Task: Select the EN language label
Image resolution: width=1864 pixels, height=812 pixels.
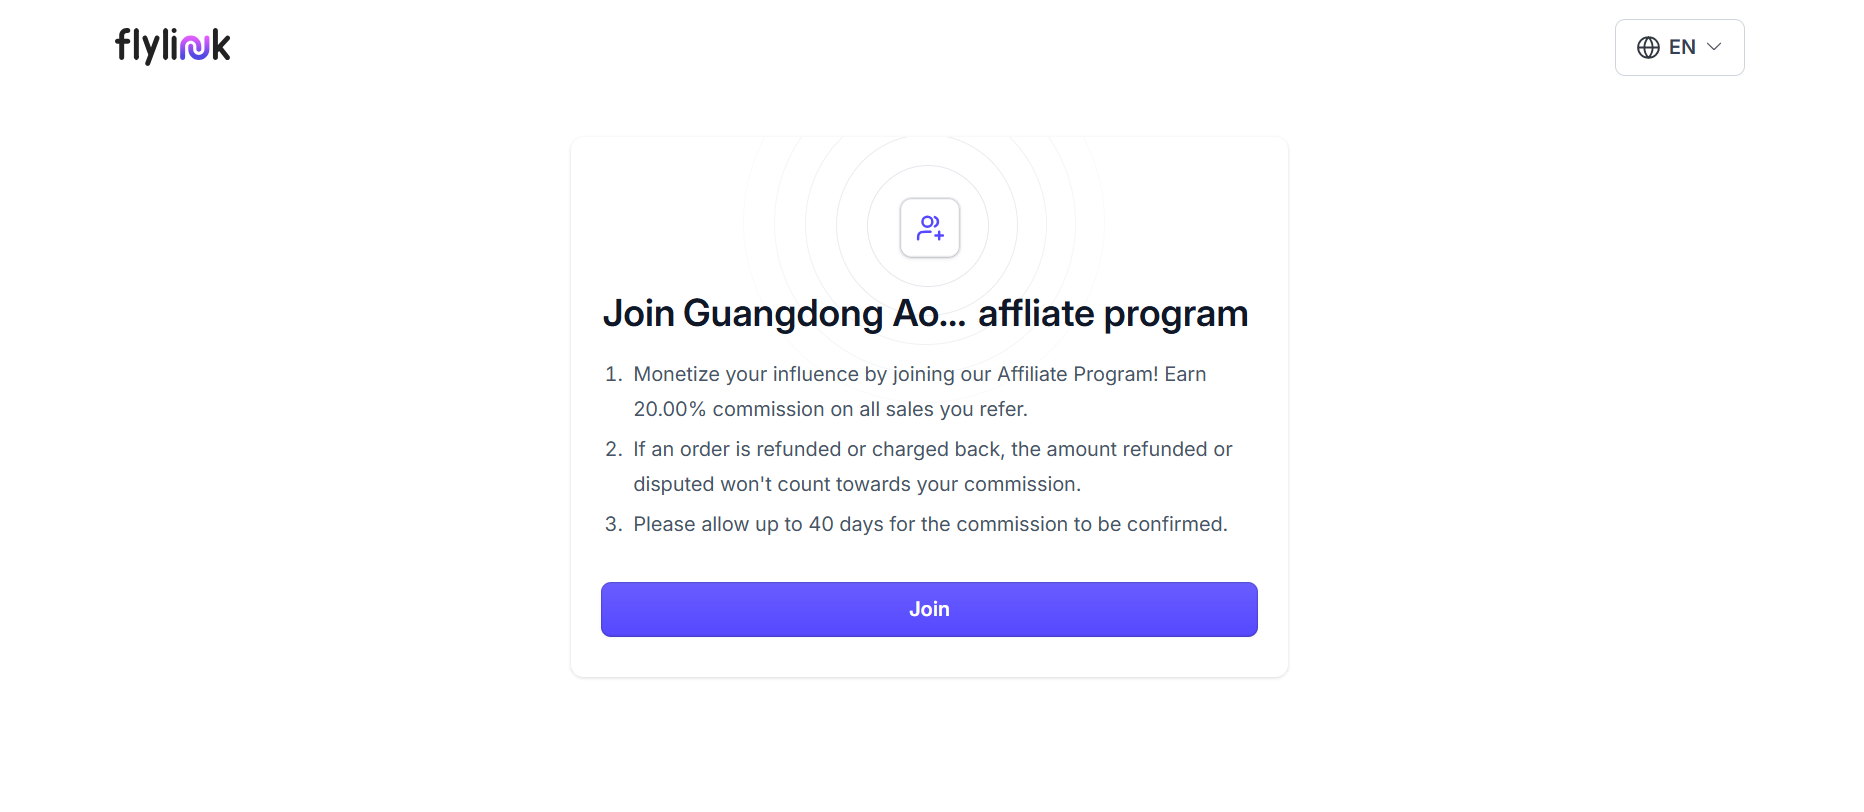Action: [1682, 47]
